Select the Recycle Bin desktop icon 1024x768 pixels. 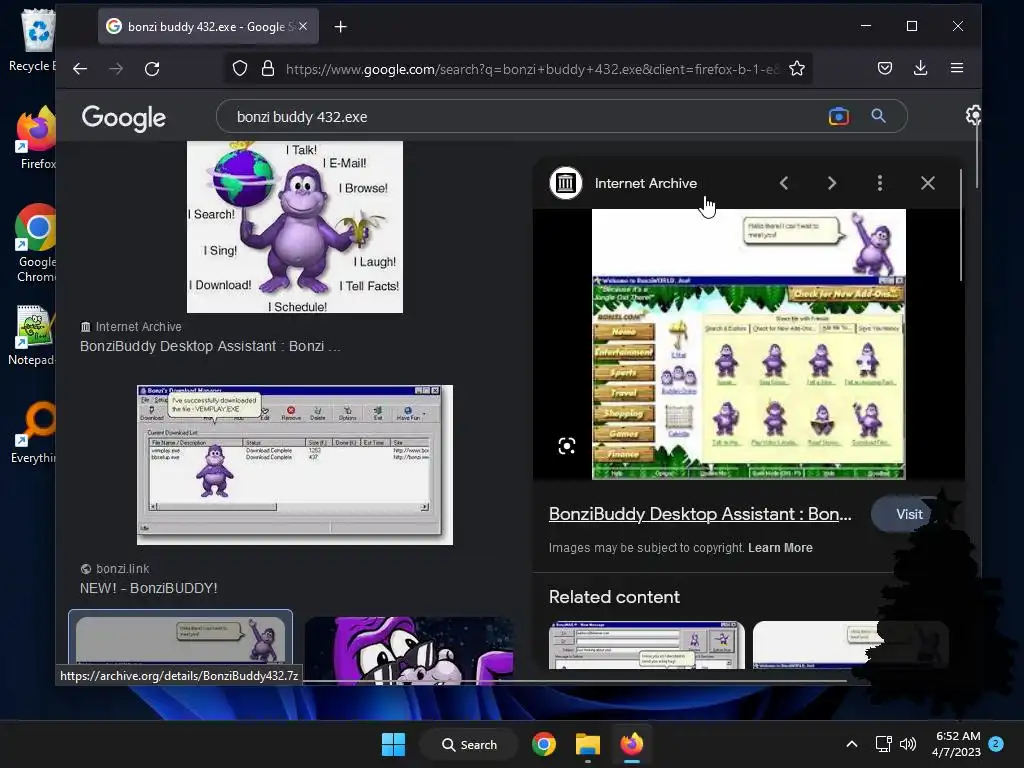pyautogui.click(x=33, y=40)
